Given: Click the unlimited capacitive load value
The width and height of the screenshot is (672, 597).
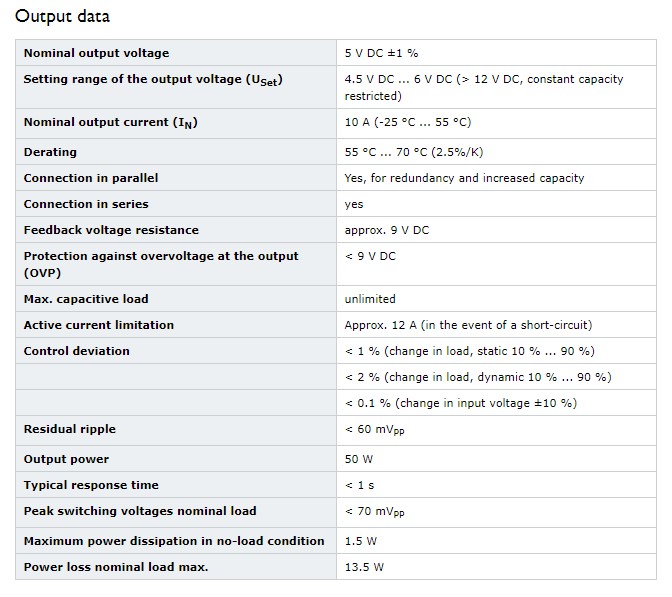Looking at the screenshot, I should tap(370, 299).
